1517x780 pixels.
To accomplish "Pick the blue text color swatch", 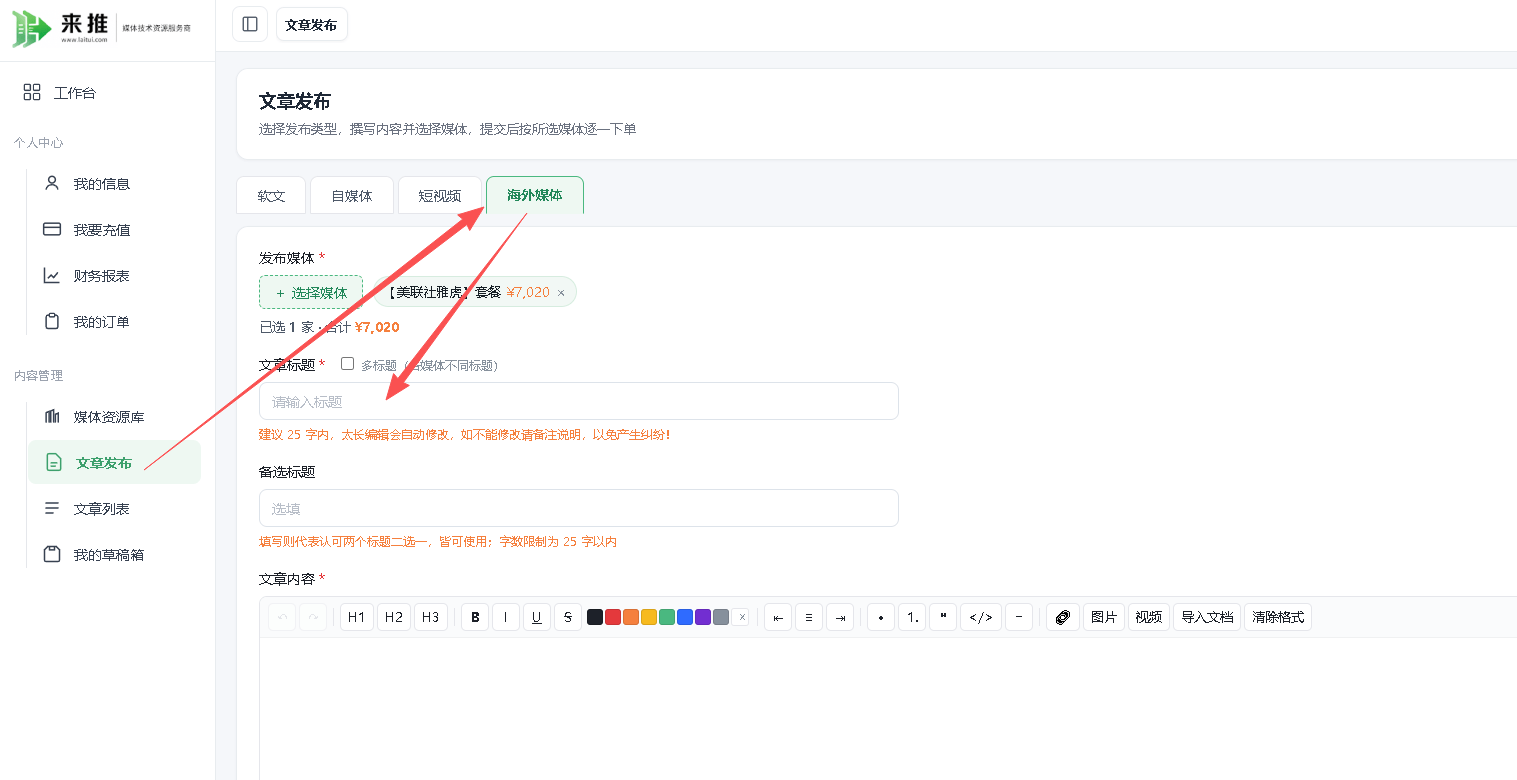I will coord(685,617).
